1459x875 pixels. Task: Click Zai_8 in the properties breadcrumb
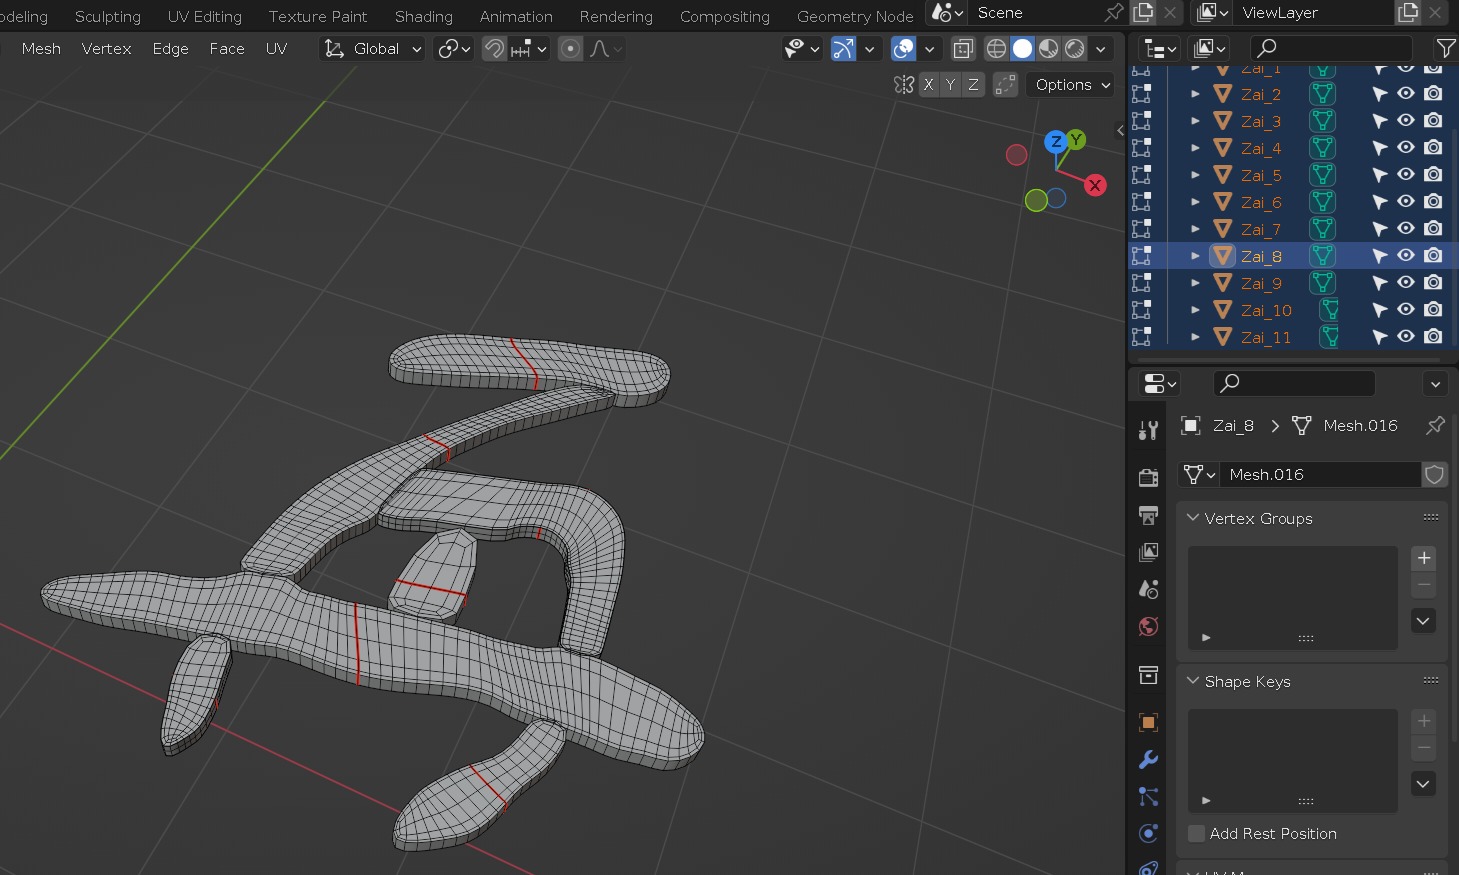pos(1233,425)
